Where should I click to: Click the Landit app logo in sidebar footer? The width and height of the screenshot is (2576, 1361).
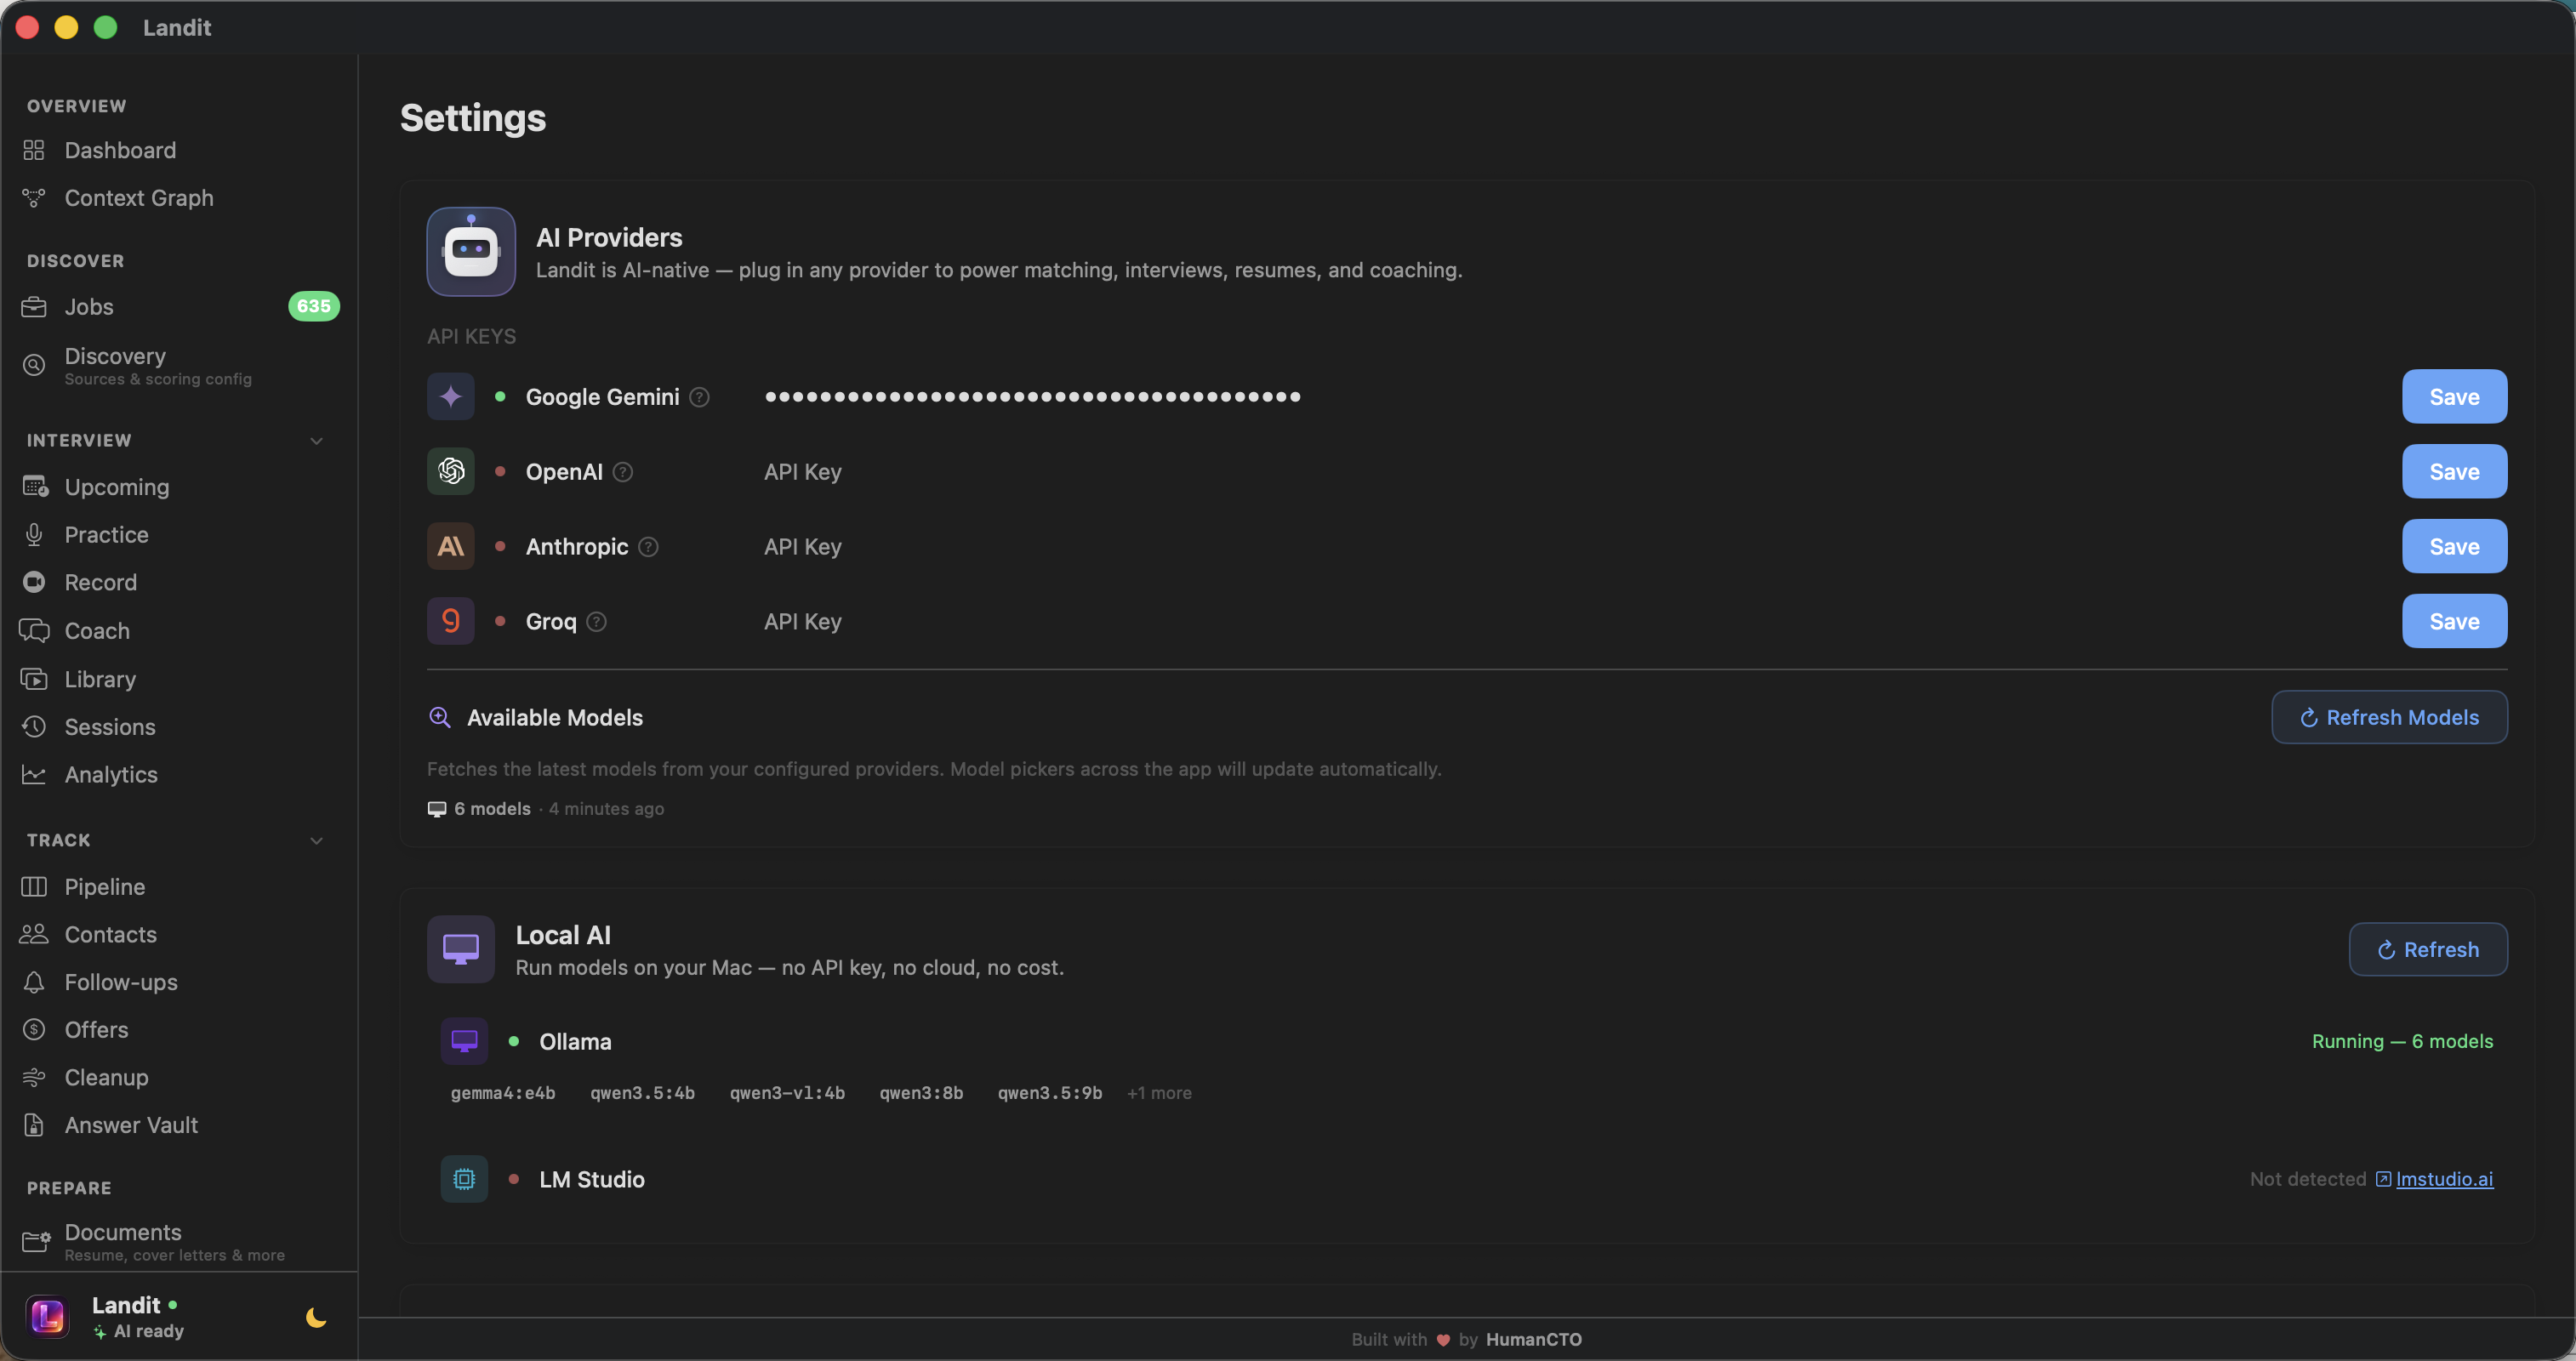click(x=48, y=1316)
